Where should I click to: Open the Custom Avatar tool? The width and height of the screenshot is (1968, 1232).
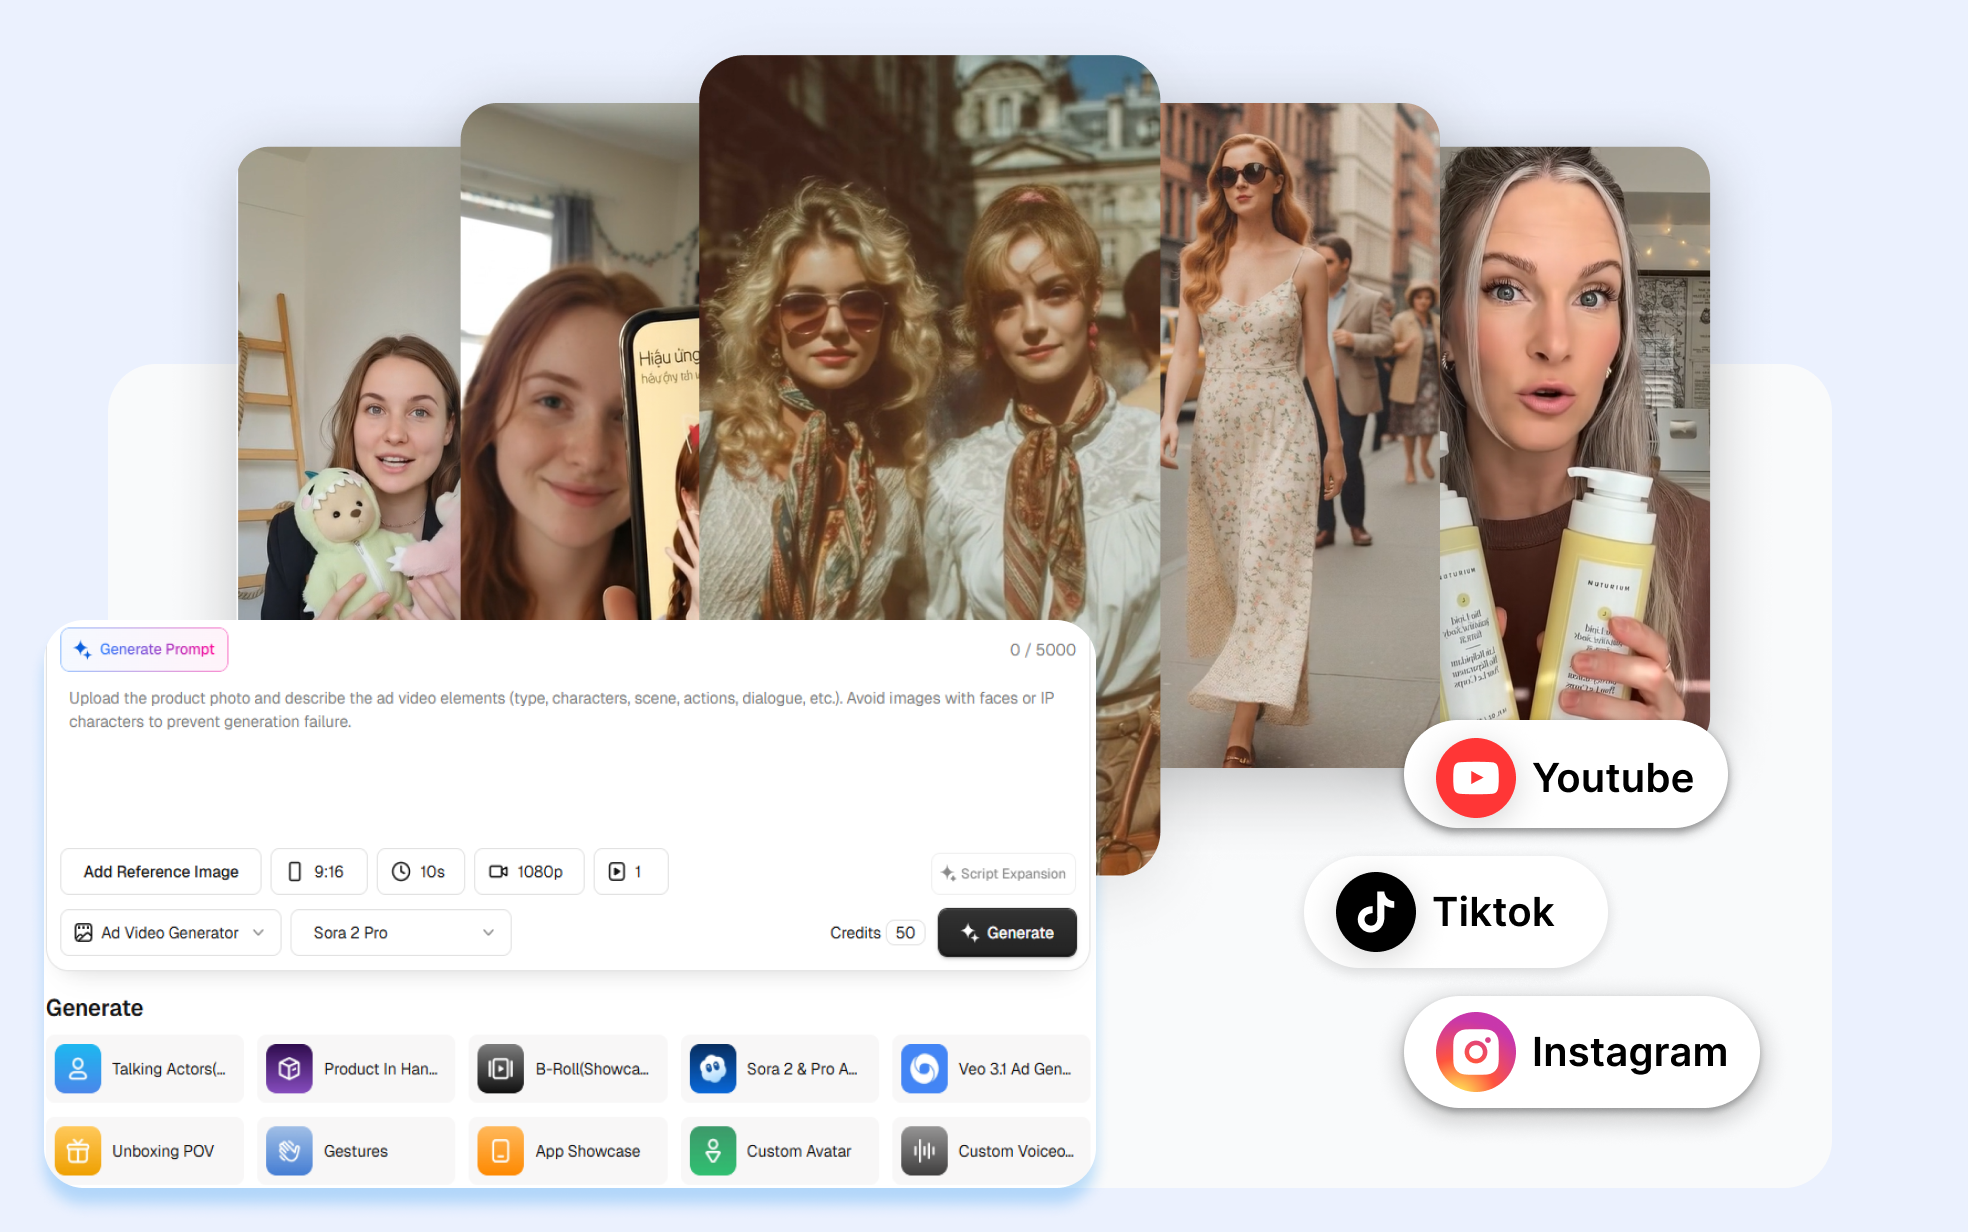pos(780,1151)
